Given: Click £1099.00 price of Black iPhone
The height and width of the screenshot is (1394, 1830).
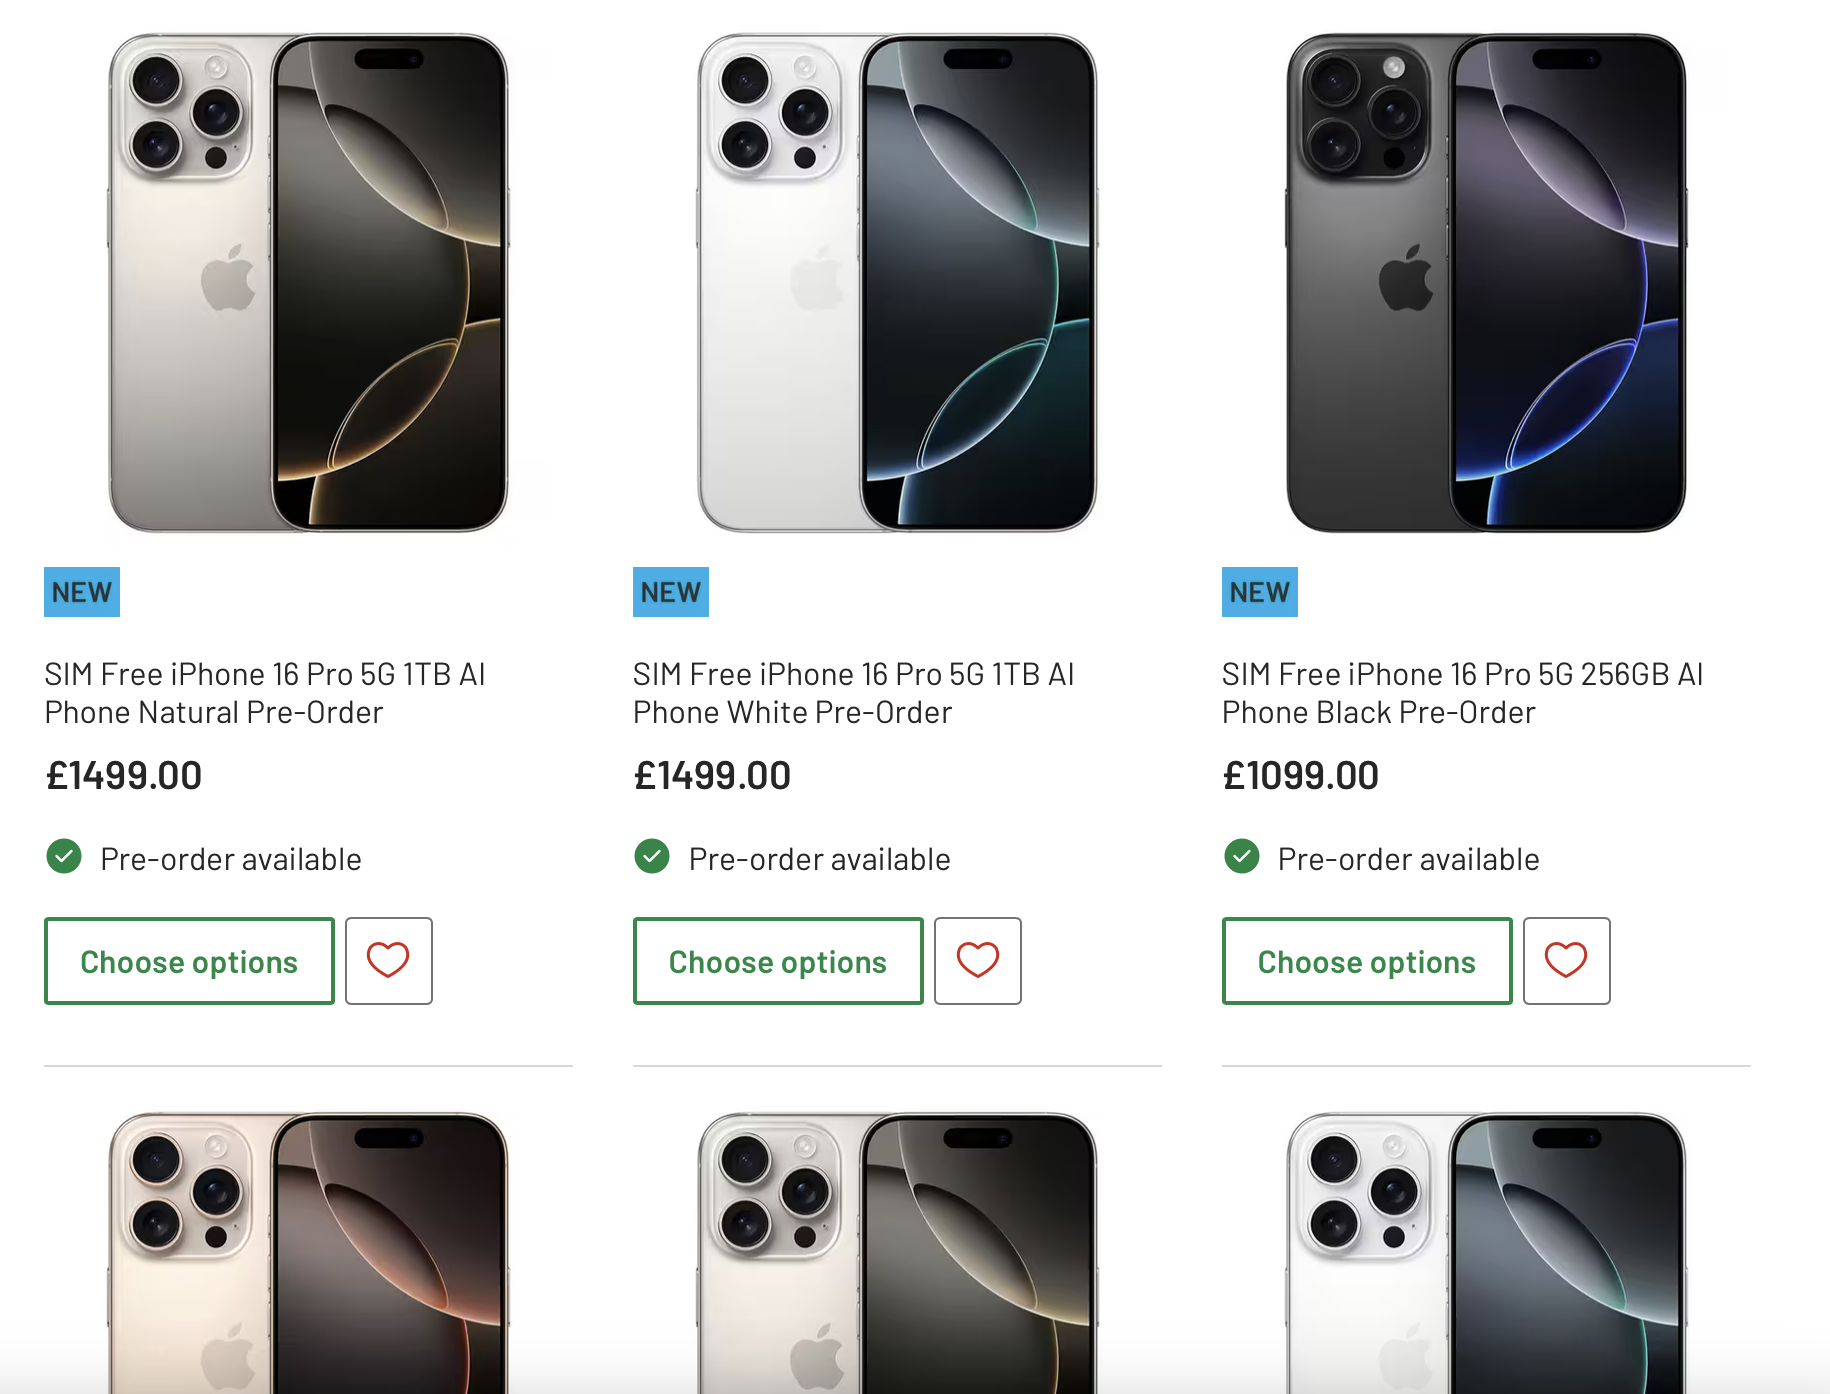Looking at the screenshot, I should click(1300, 776).
